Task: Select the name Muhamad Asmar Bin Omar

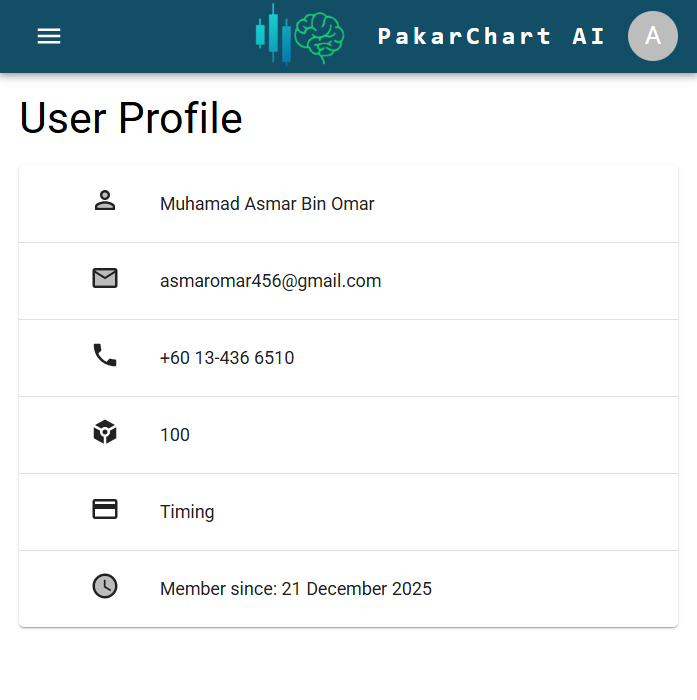Action: [267, 204]
